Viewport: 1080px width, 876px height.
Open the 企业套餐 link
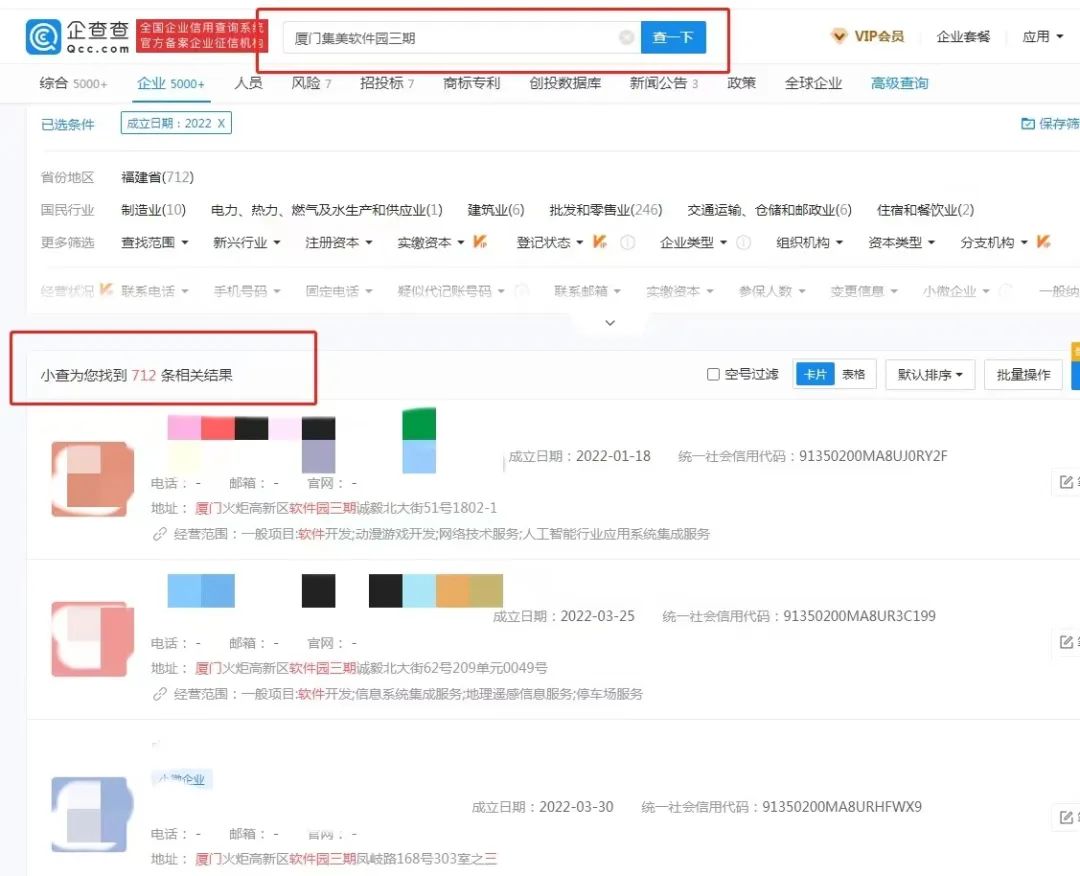click(x=963, y=36)
